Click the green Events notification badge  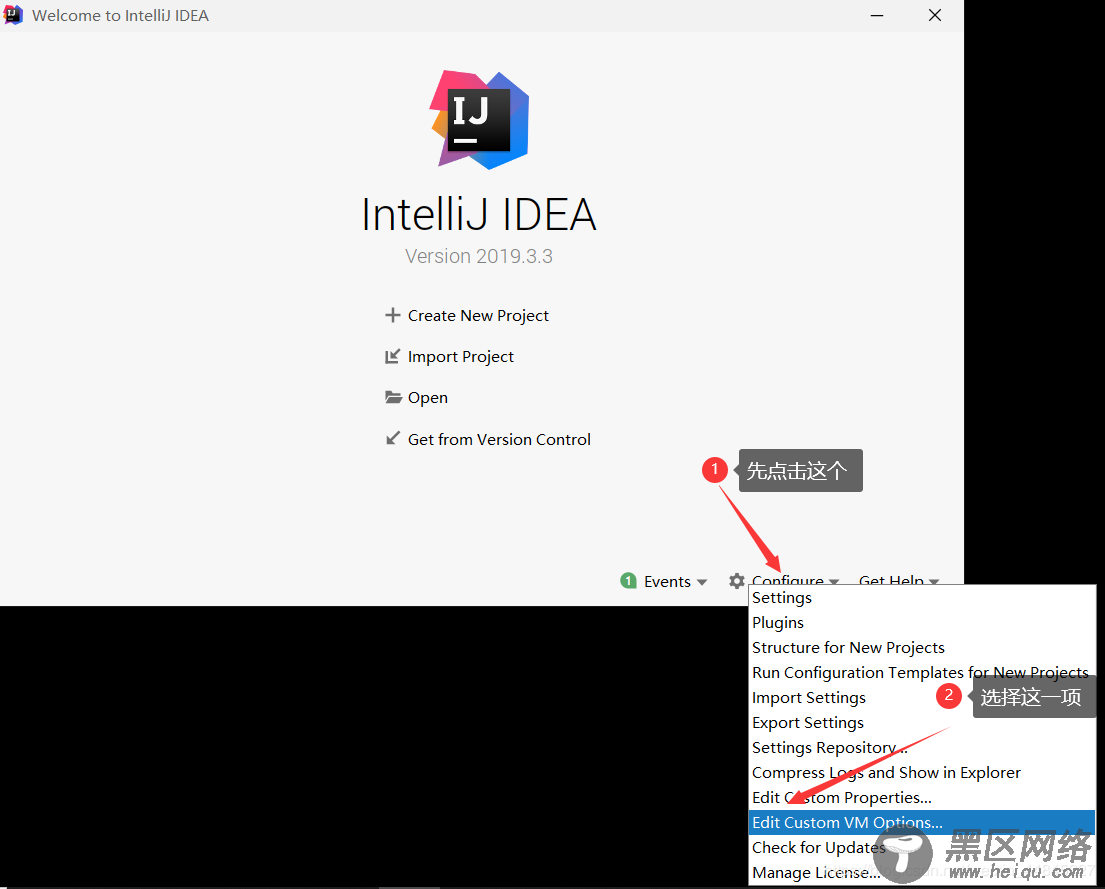tap(628, 581)
